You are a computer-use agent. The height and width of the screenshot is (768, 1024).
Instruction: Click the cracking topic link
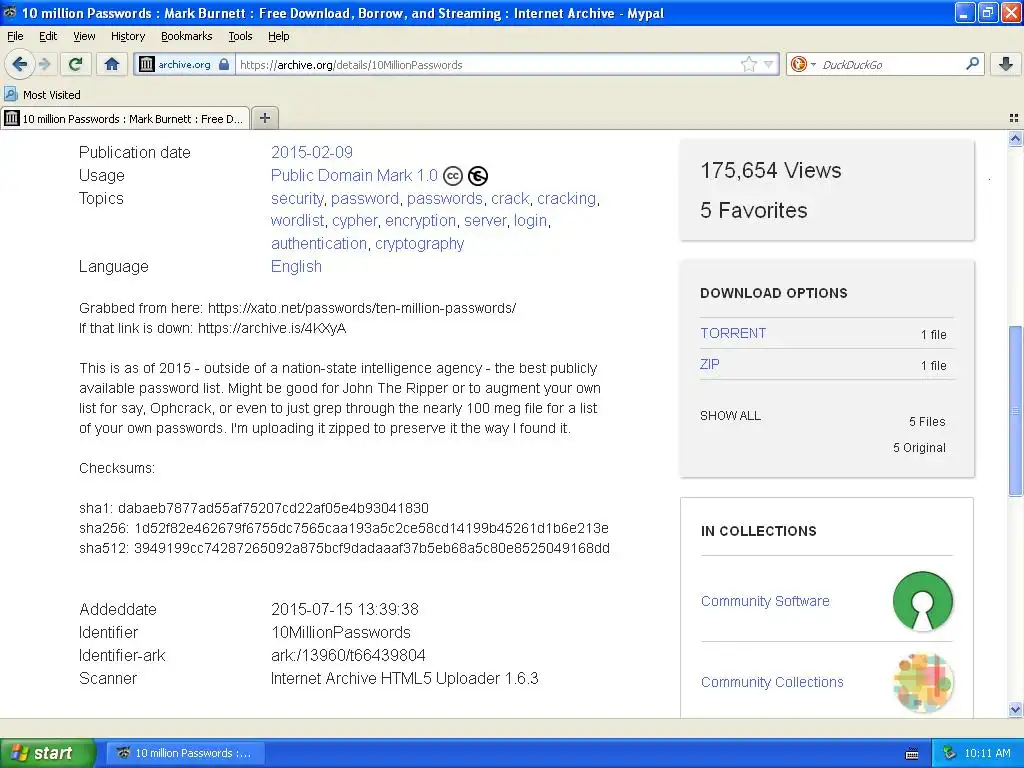pos(566,198)
